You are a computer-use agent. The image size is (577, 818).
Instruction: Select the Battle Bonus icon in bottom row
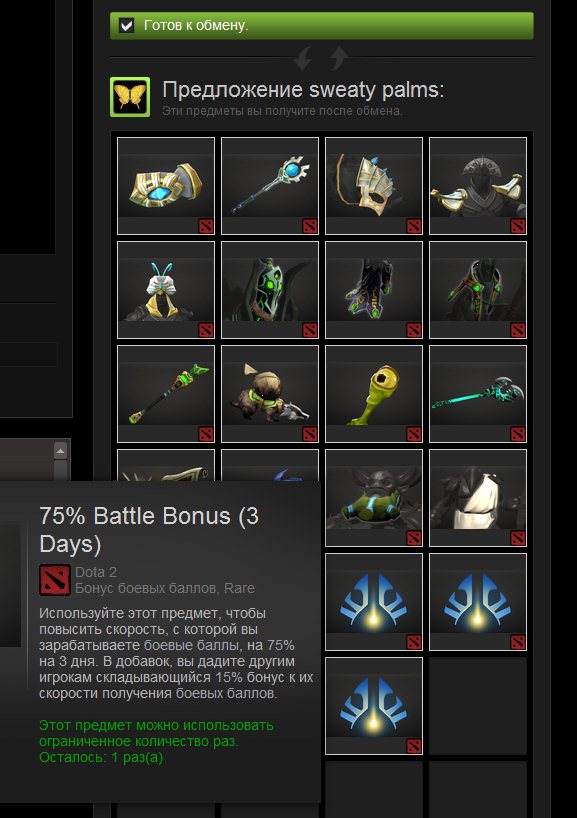pyautogui.click(x=374, y=705)
